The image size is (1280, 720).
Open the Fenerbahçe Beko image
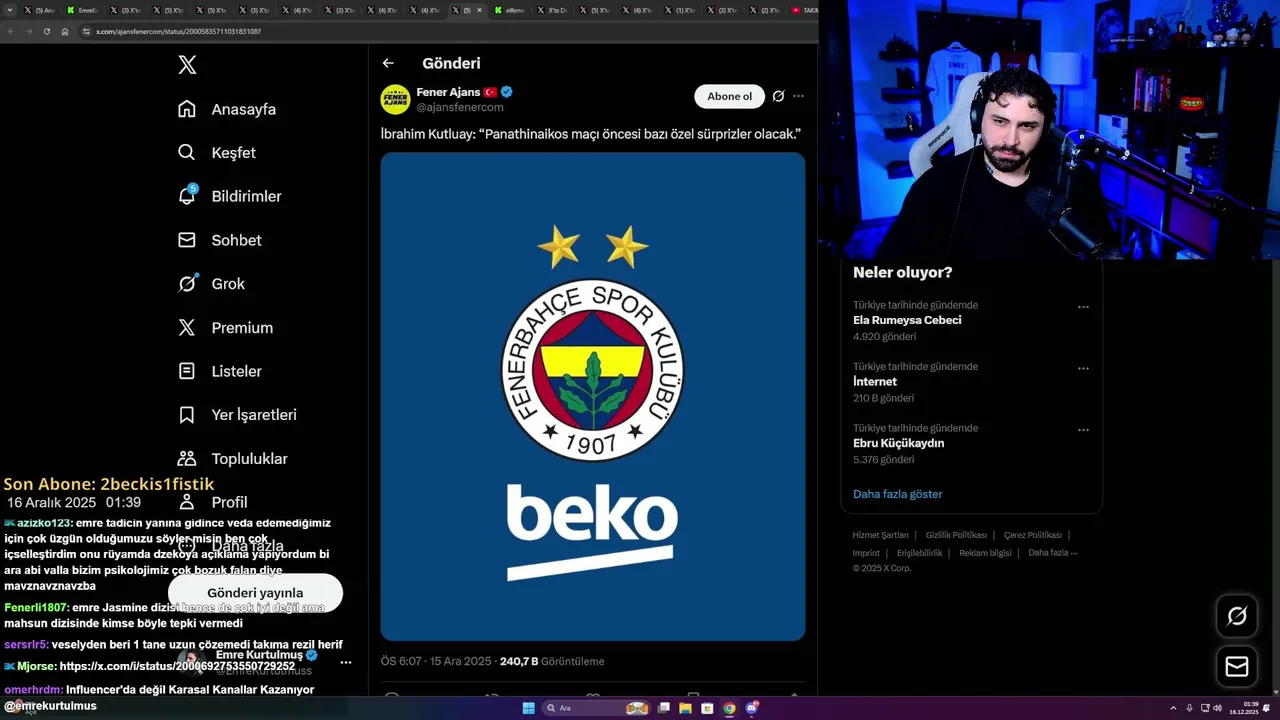click(x=592, y=396)
